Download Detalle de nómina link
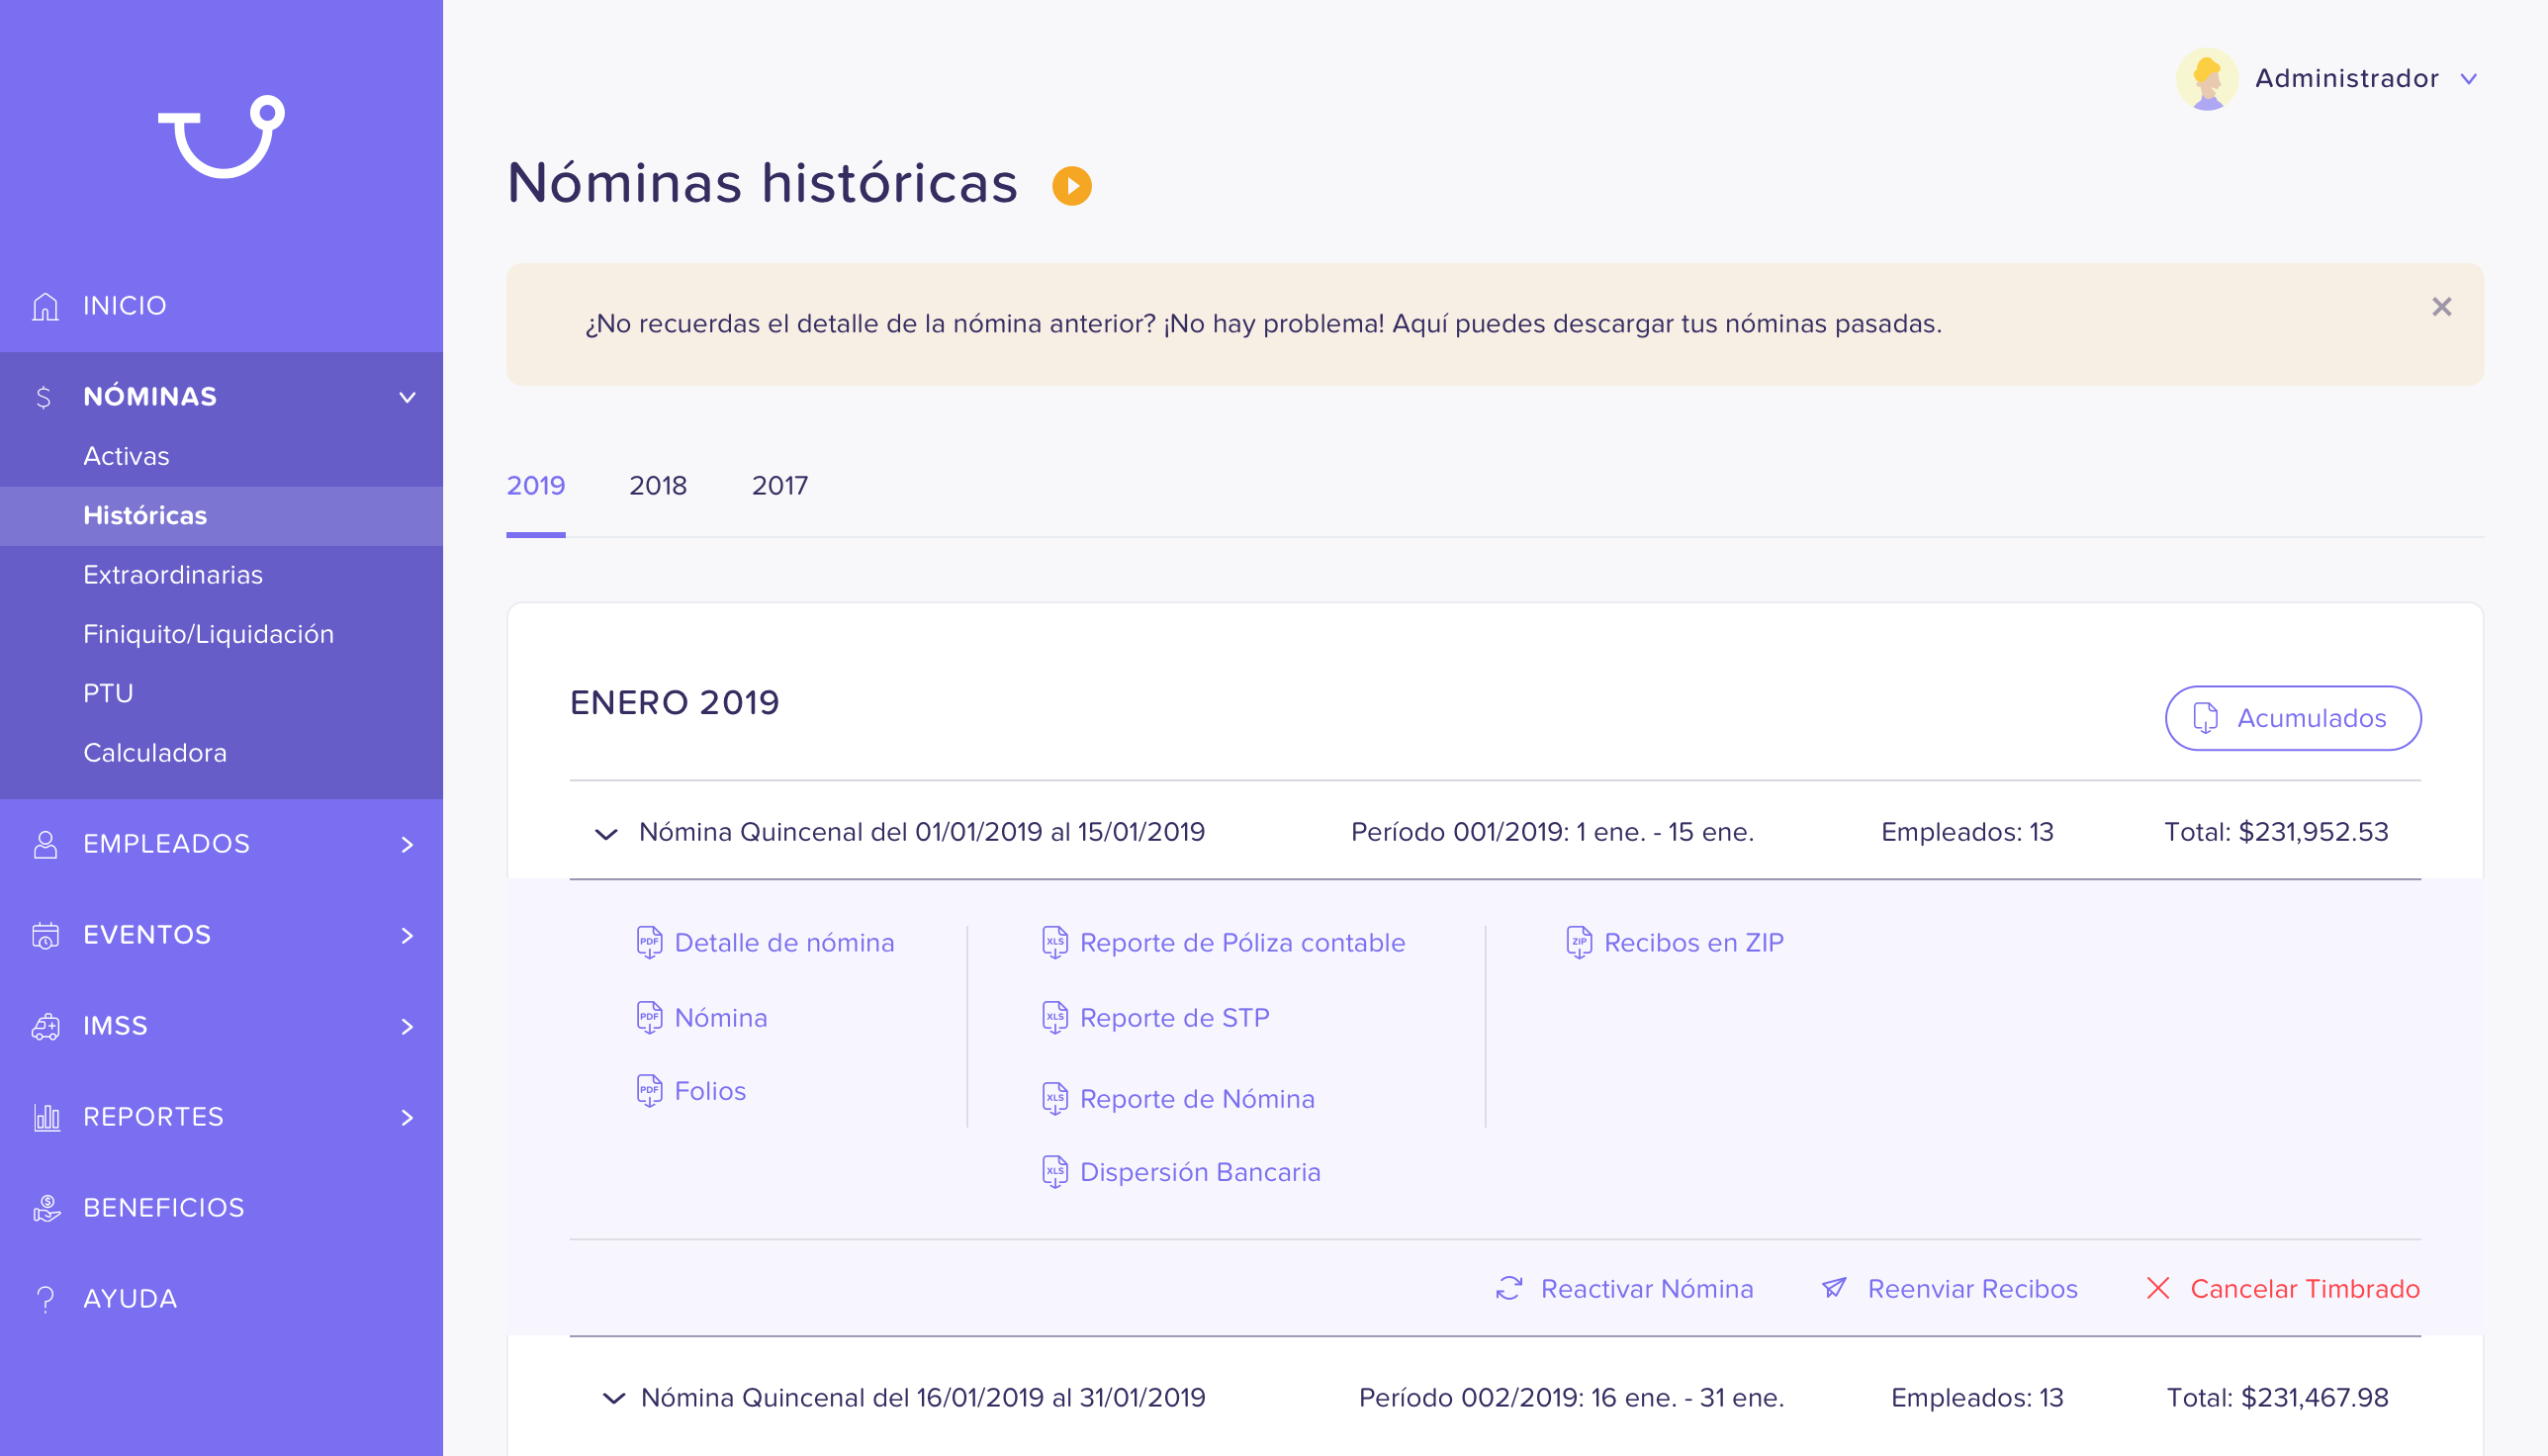The height and width of the screenshot is (1456, 2548). (784, 943)
